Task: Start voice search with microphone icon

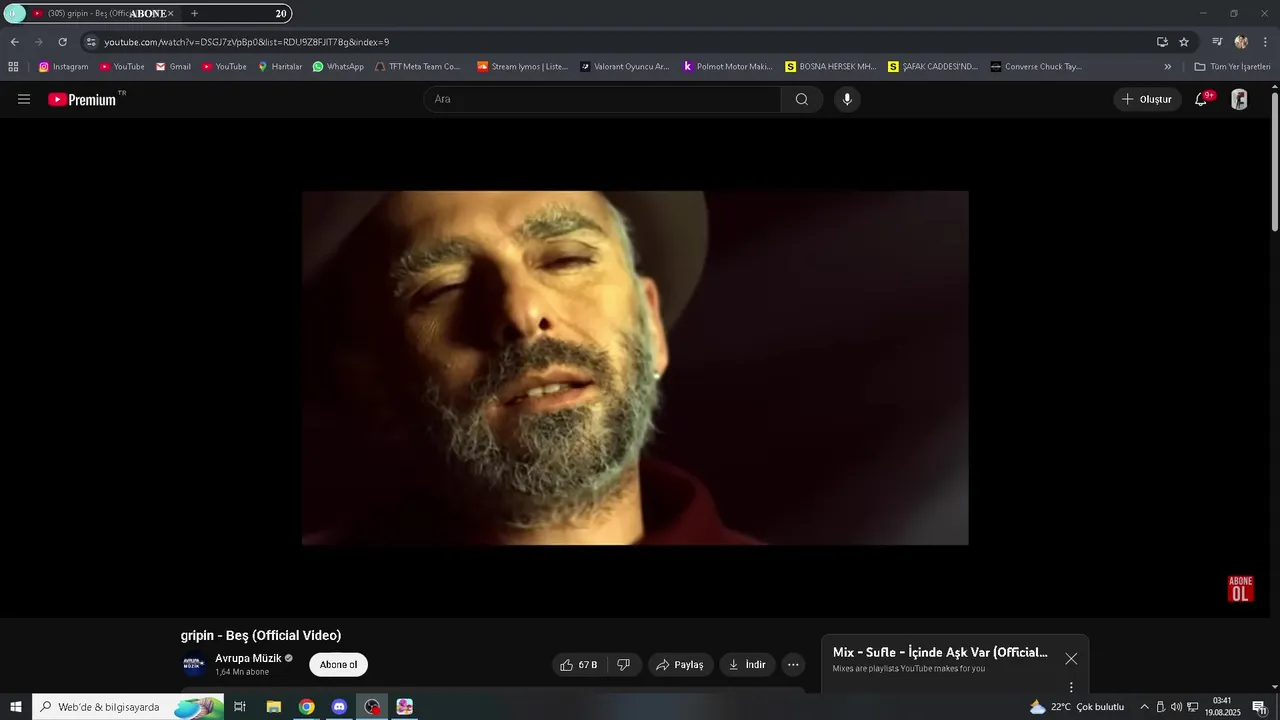Action: 847,99
